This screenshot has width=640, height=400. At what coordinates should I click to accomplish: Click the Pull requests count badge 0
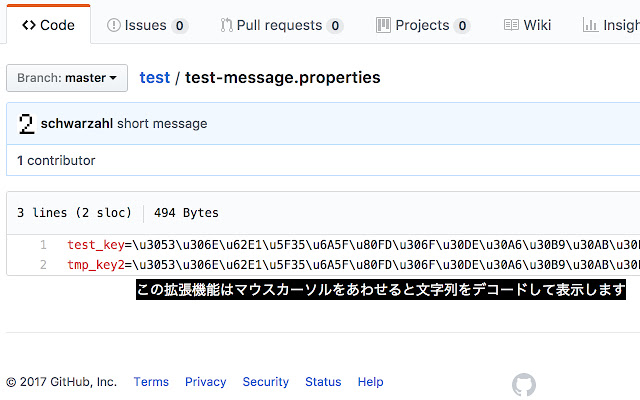(x=335, y=26)
